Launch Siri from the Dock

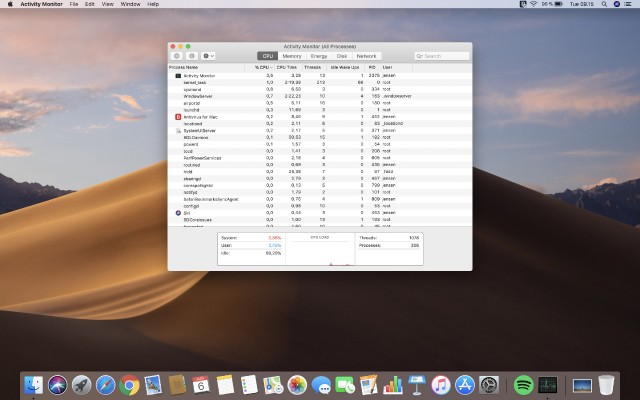58,385
